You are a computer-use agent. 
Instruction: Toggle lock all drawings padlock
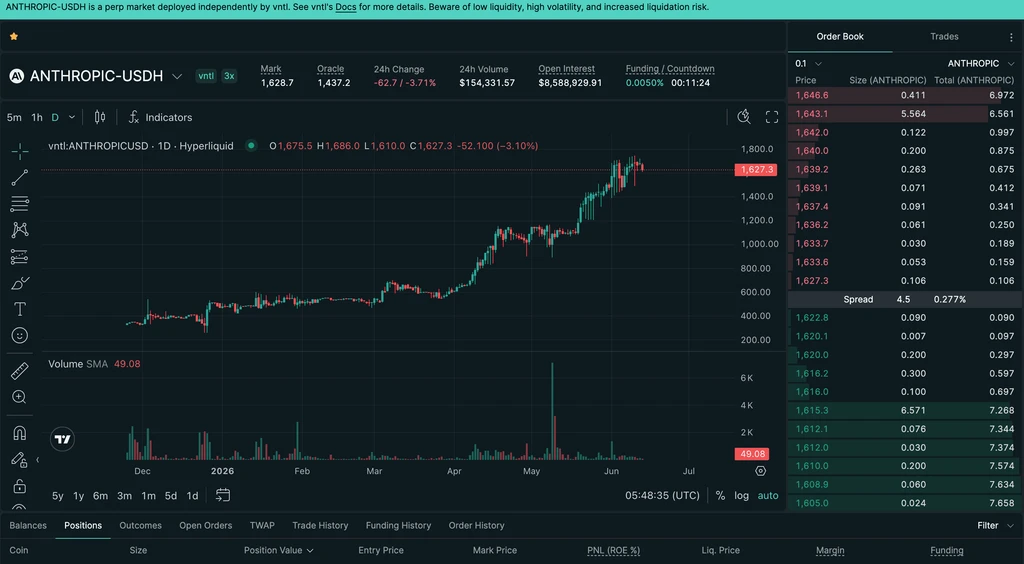20,486
